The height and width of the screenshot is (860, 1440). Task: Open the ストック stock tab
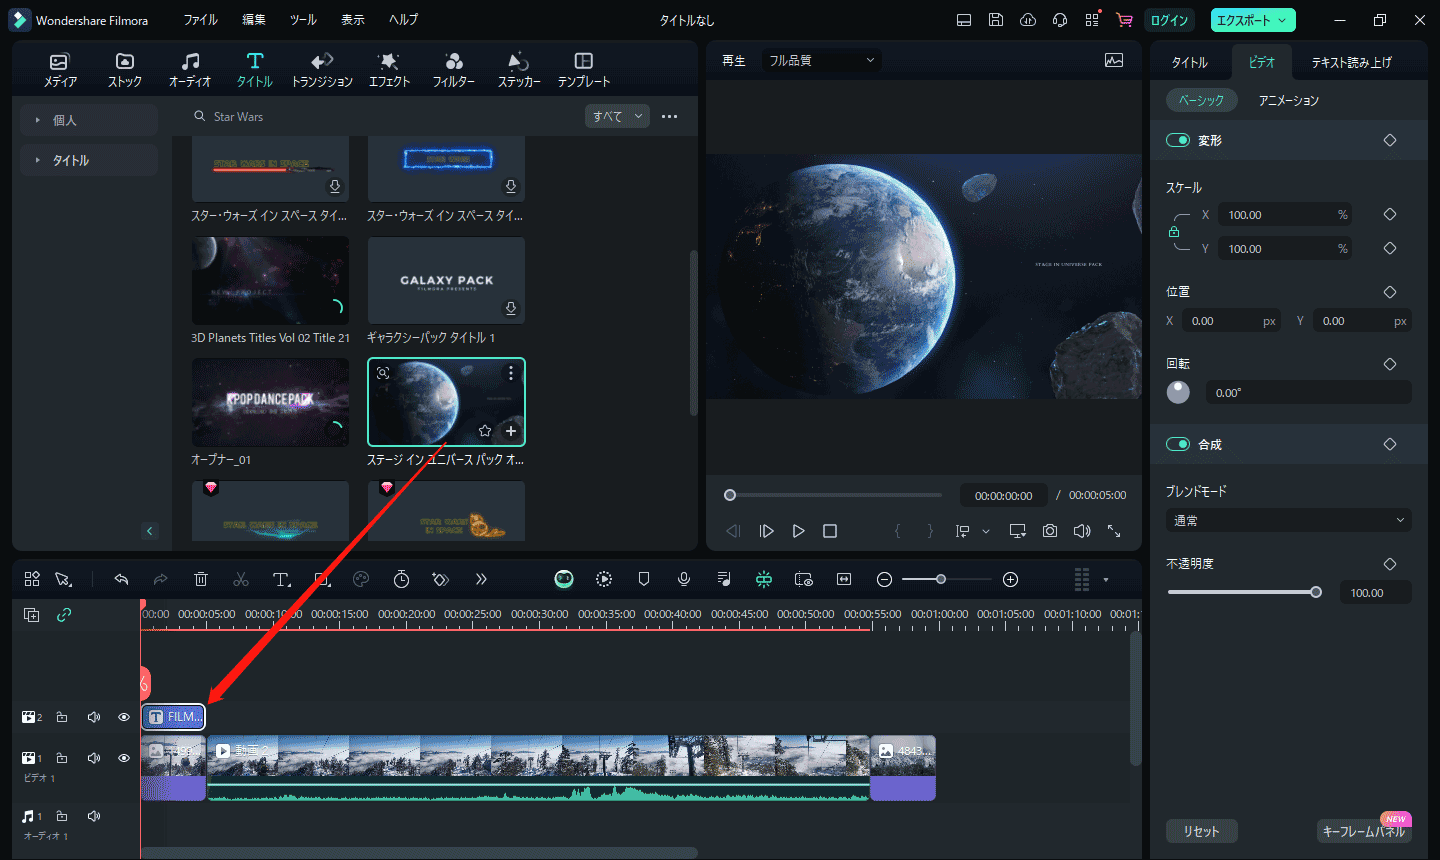click(125, 70)
